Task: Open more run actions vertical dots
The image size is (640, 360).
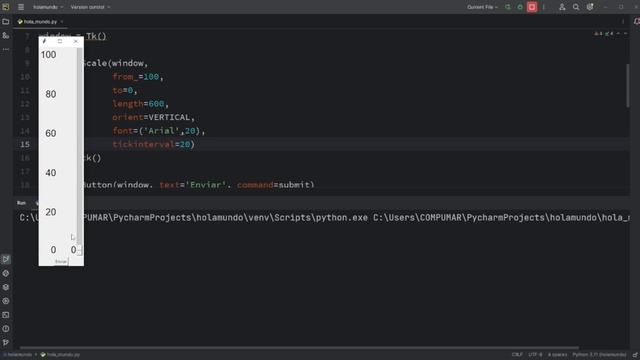Action: coord(544,7)
